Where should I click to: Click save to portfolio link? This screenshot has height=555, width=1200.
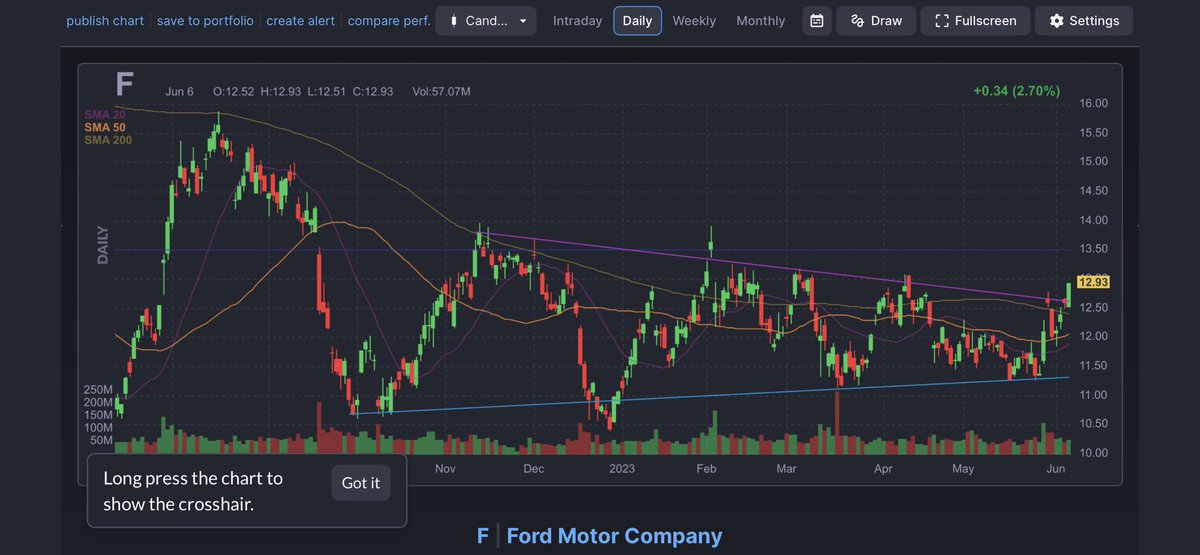205,20
